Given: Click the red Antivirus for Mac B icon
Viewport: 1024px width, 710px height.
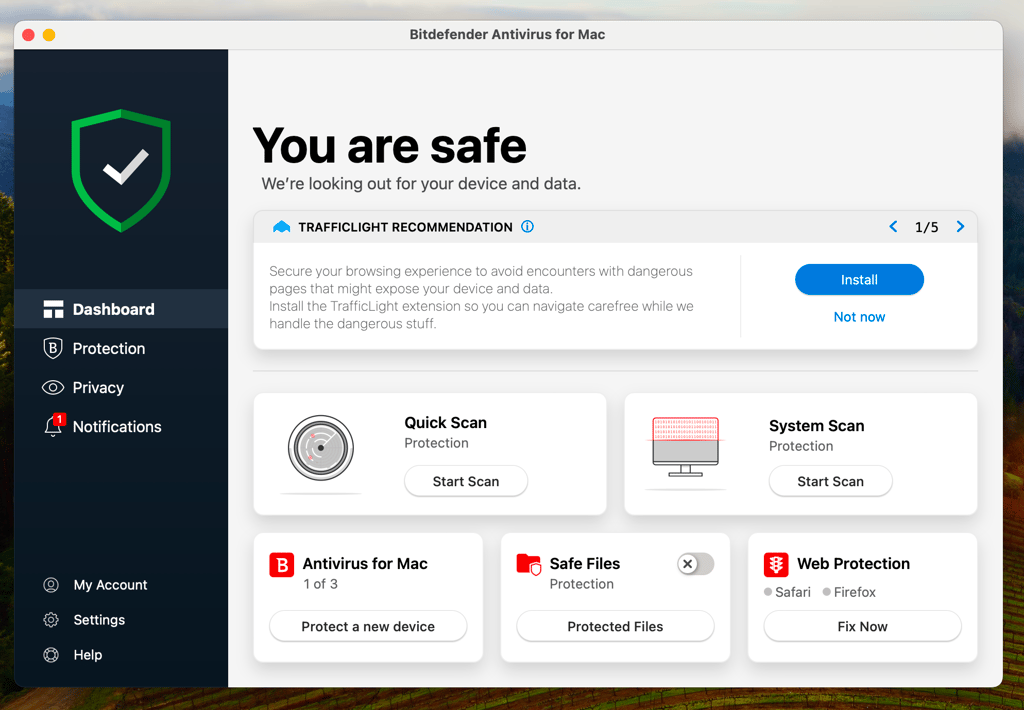Looking at the screenshot, I should click(281, 564).
